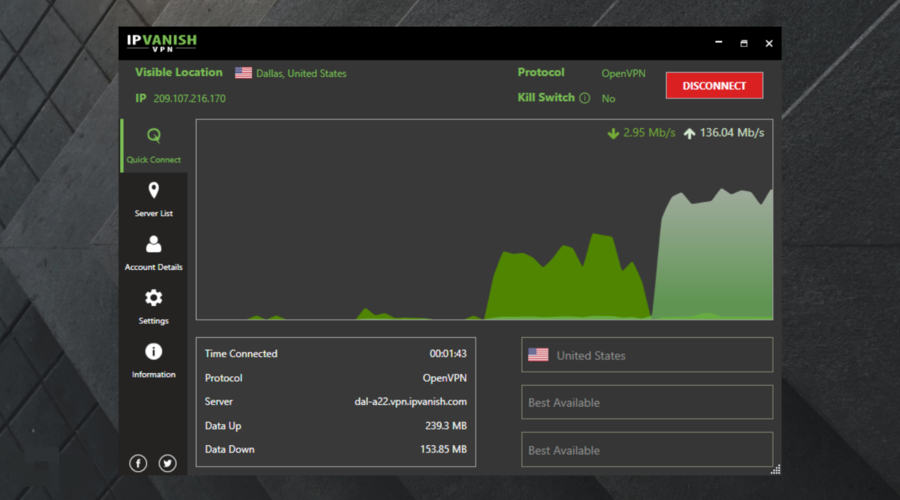Open the Server List section
900x500 pixels.
click(153, 199)
